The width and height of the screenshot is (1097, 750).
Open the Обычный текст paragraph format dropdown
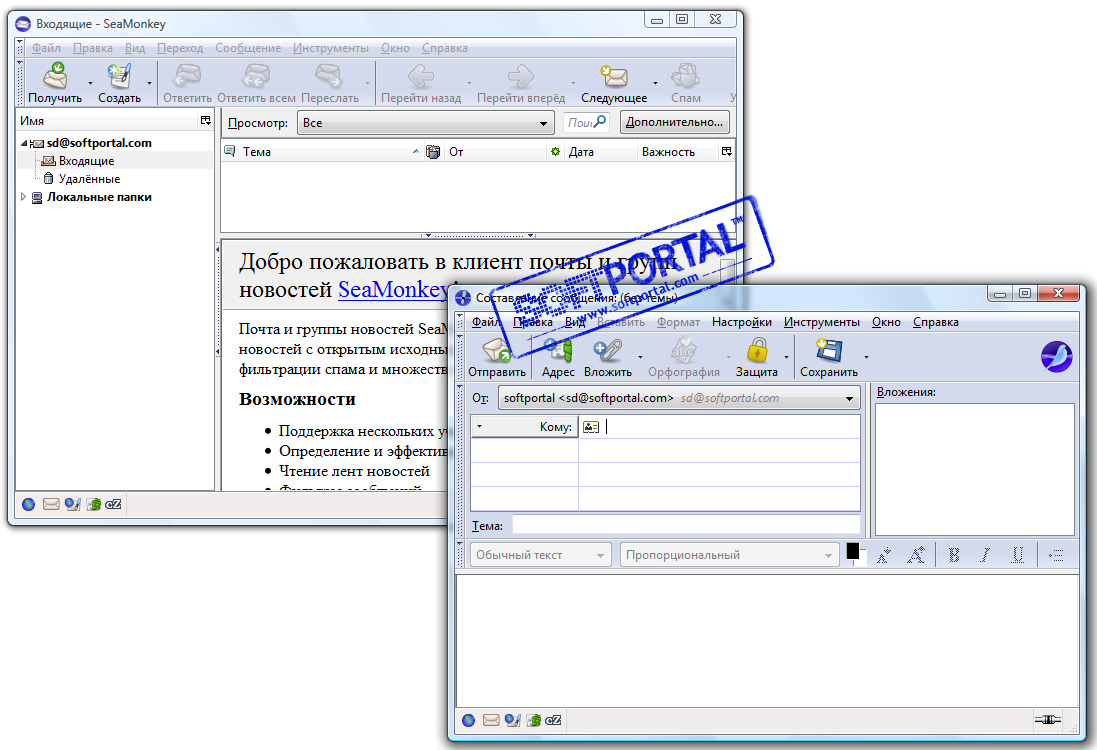[540, 555]
